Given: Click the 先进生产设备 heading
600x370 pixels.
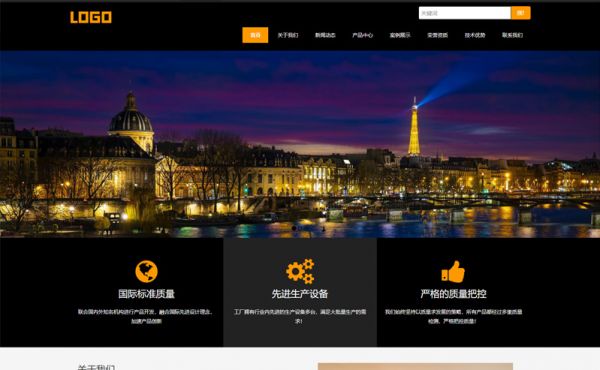Looking at the screenshot, I should [300, 294].
